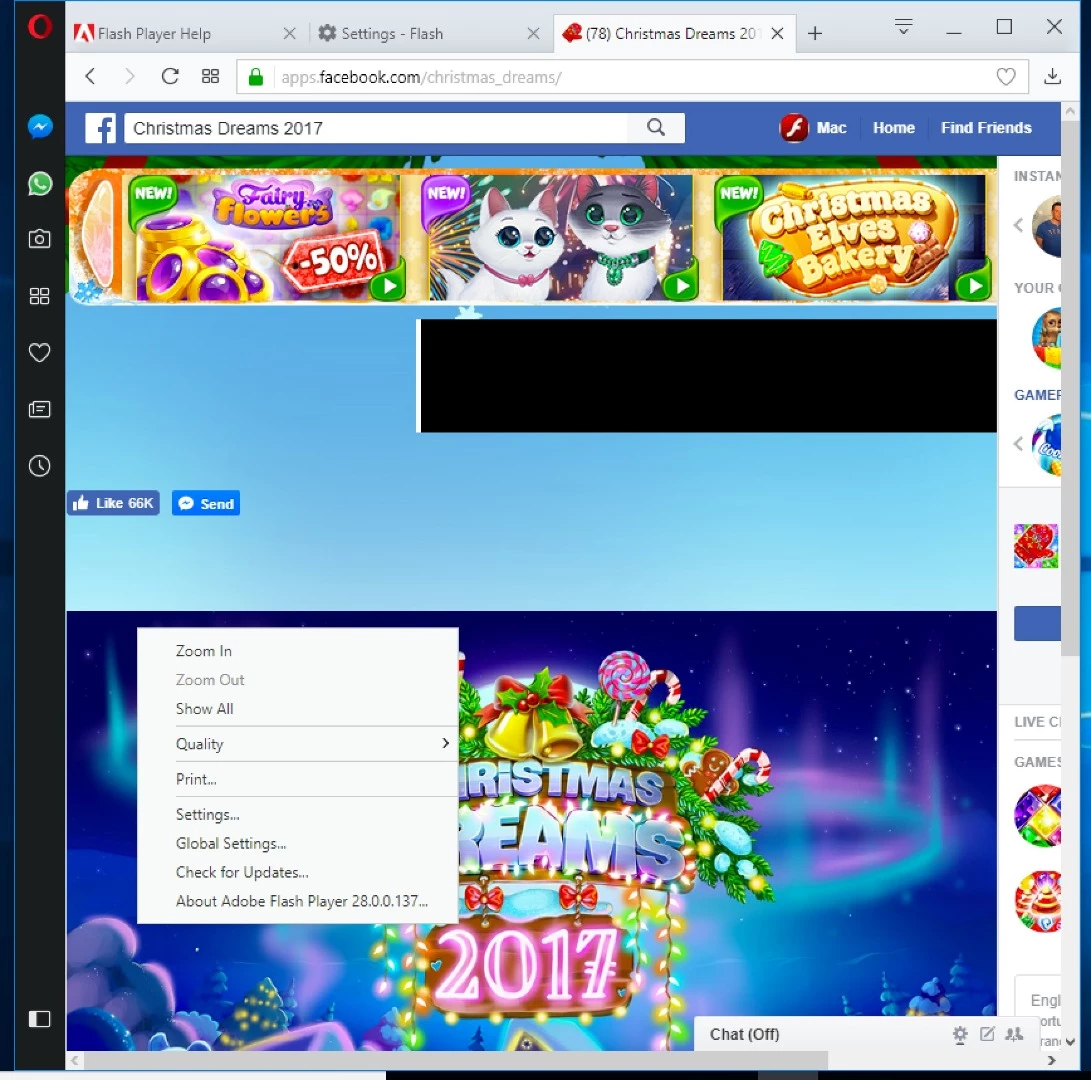The width and height of the screenshot is (1091, 1080).
Task: Open Mac profile link
Action: pyautogui.click(x=813, y=128)
